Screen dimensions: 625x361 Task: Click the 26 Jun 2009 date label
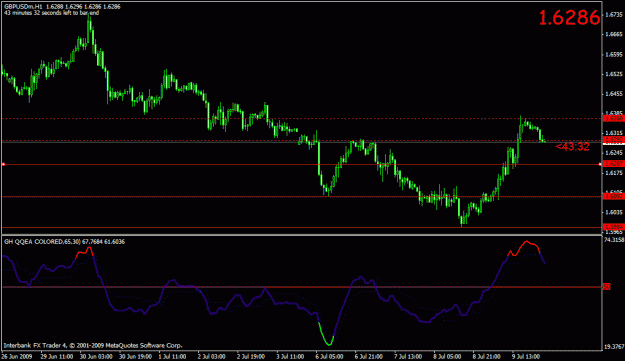17,356
